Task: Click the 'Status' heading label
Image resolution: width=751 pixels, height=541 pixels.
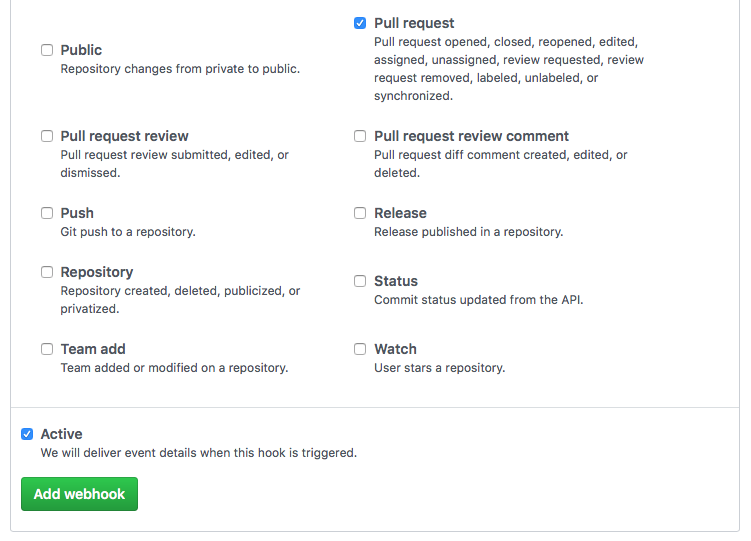Action: (396, 281)
